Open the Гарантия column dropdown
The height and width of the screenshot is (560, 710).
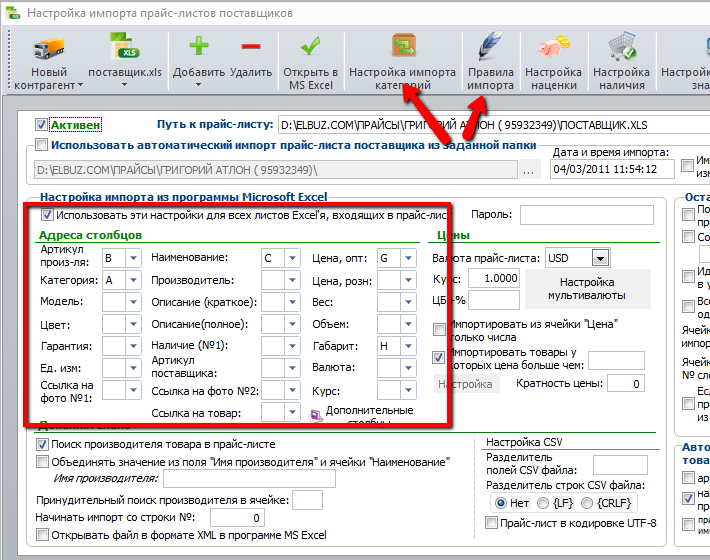[133, 346]
